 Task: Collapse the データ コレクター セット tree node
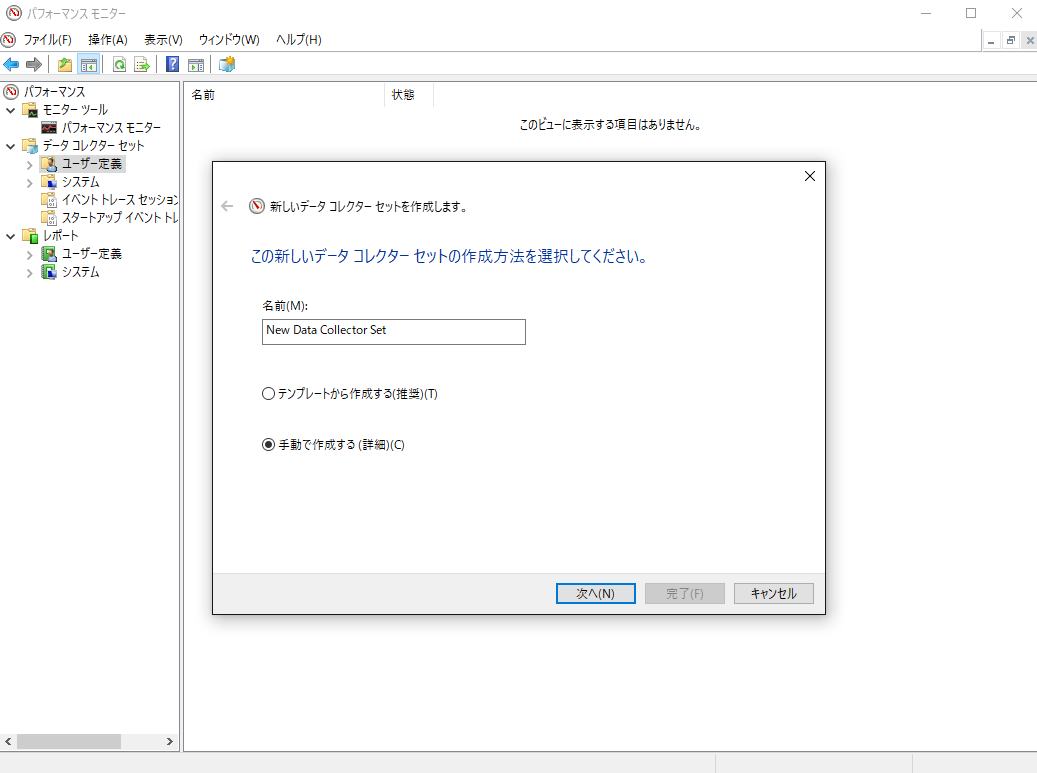11,146
